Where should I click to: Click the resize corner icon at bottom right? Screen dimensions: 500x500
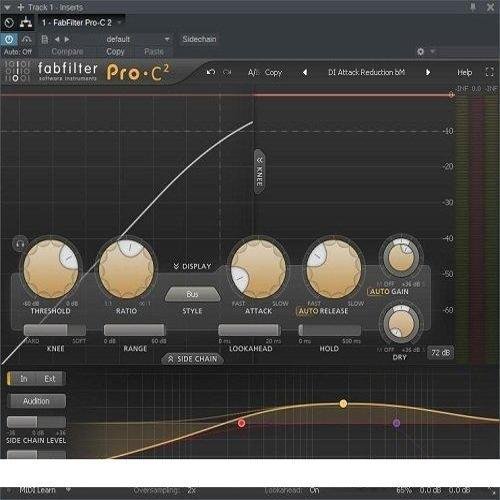[x=492, y=491]
